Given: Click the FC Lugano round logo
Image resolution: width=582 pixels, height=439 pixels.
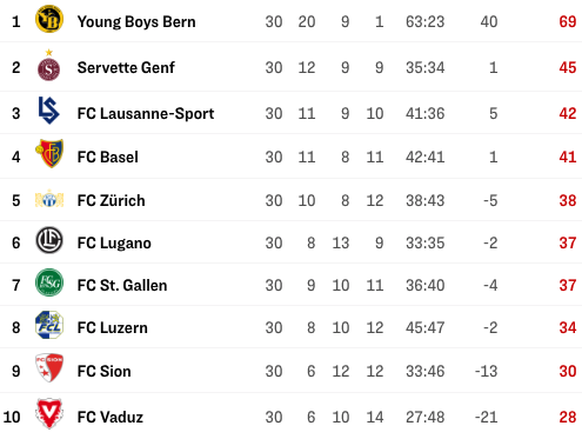Looking at the screenshot, I should [x=49, y=240].
